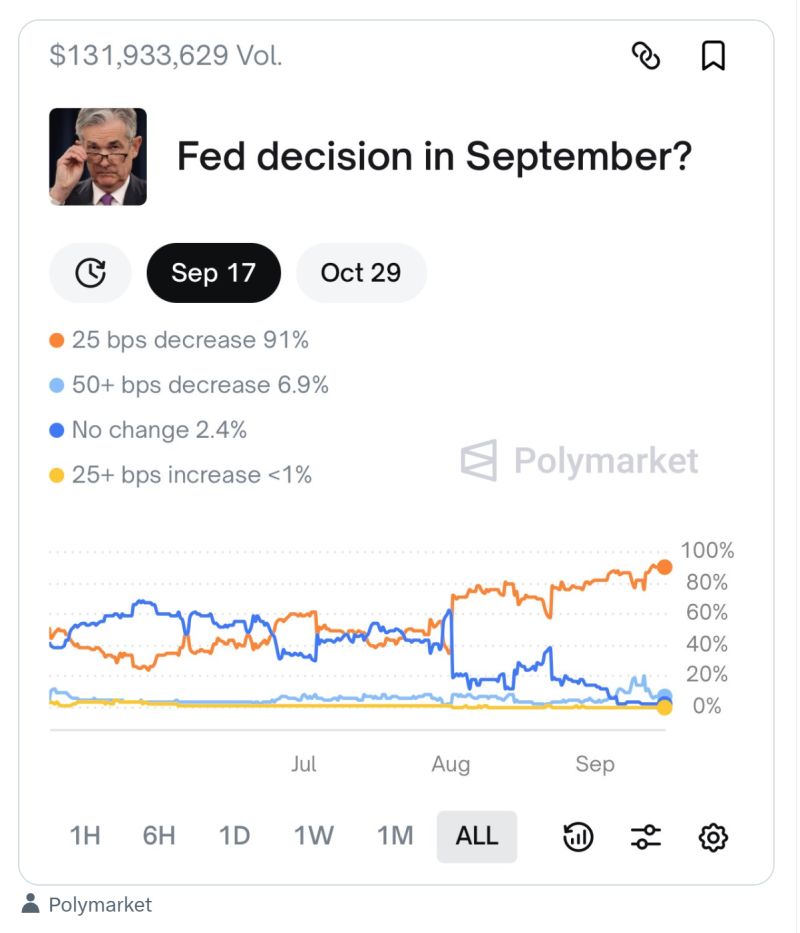The height and width of the screenshot is (933, 800).
Task: Click the Polymarket watermark logo
Action: pos(580,461)
